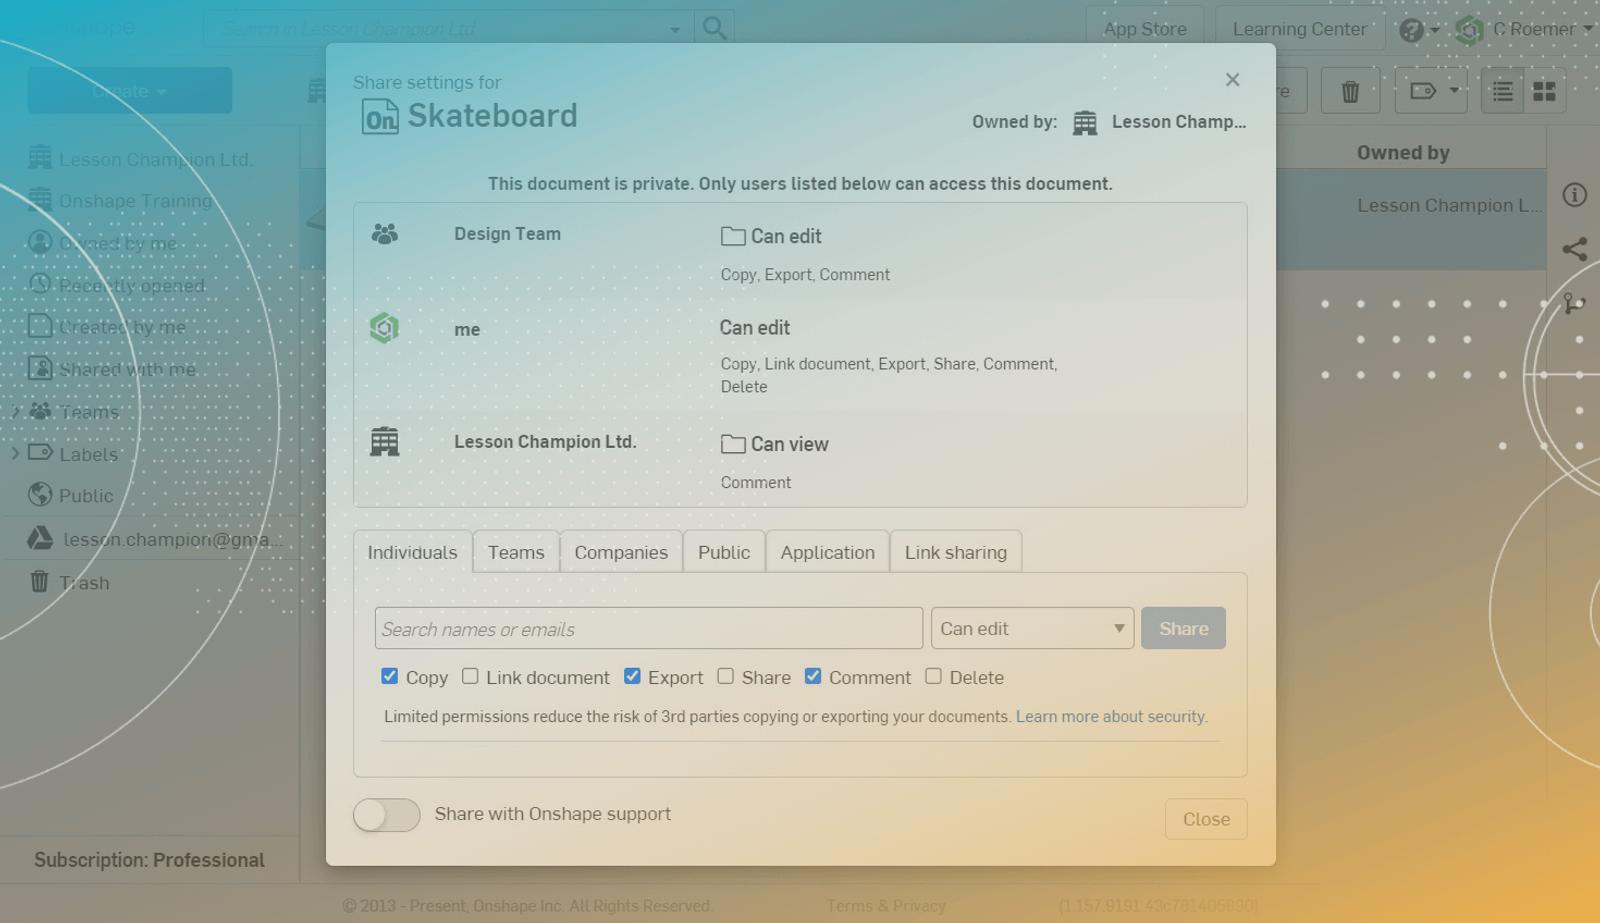1600x923 pixels.
Task: Open the versions and history icon
Action: pos(1575,303)
